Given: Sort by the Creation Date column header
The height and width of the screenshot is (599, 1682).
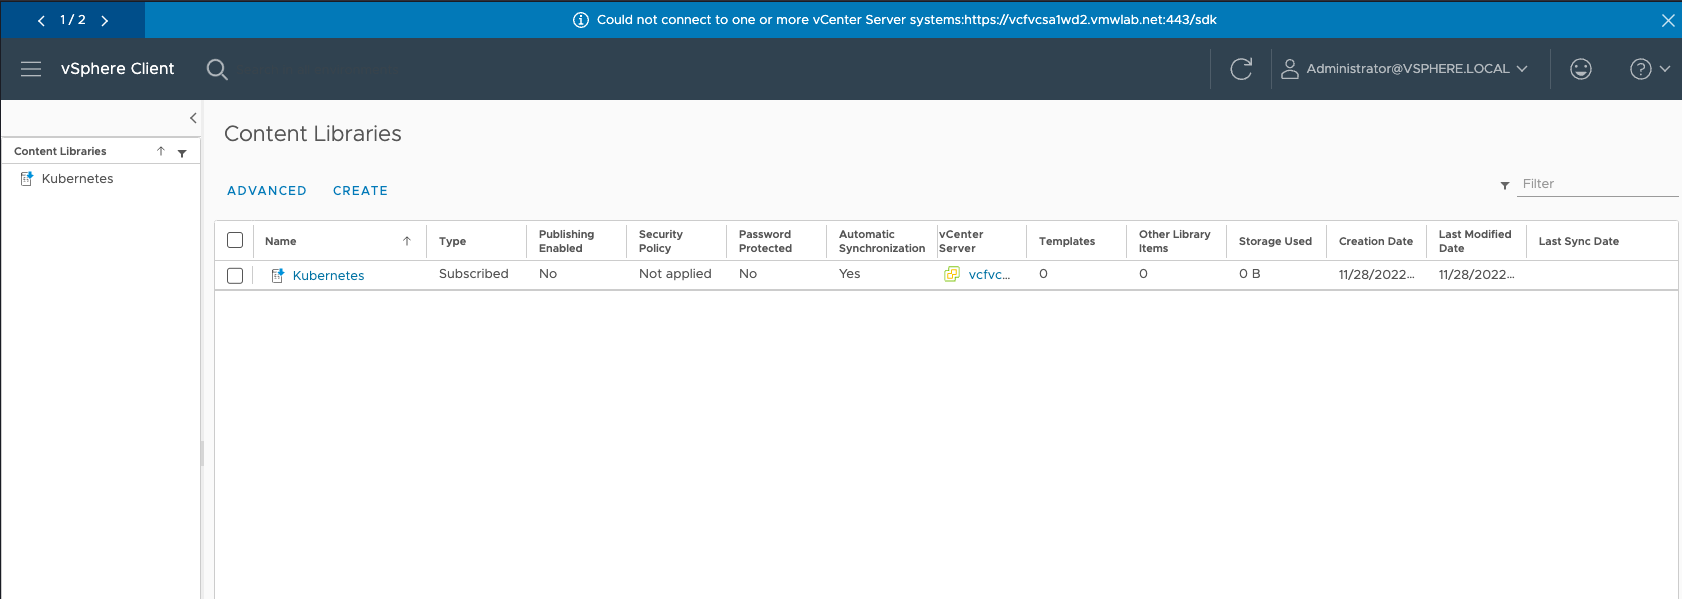Looking at the screenshot, I should (x=1376, y=241).
